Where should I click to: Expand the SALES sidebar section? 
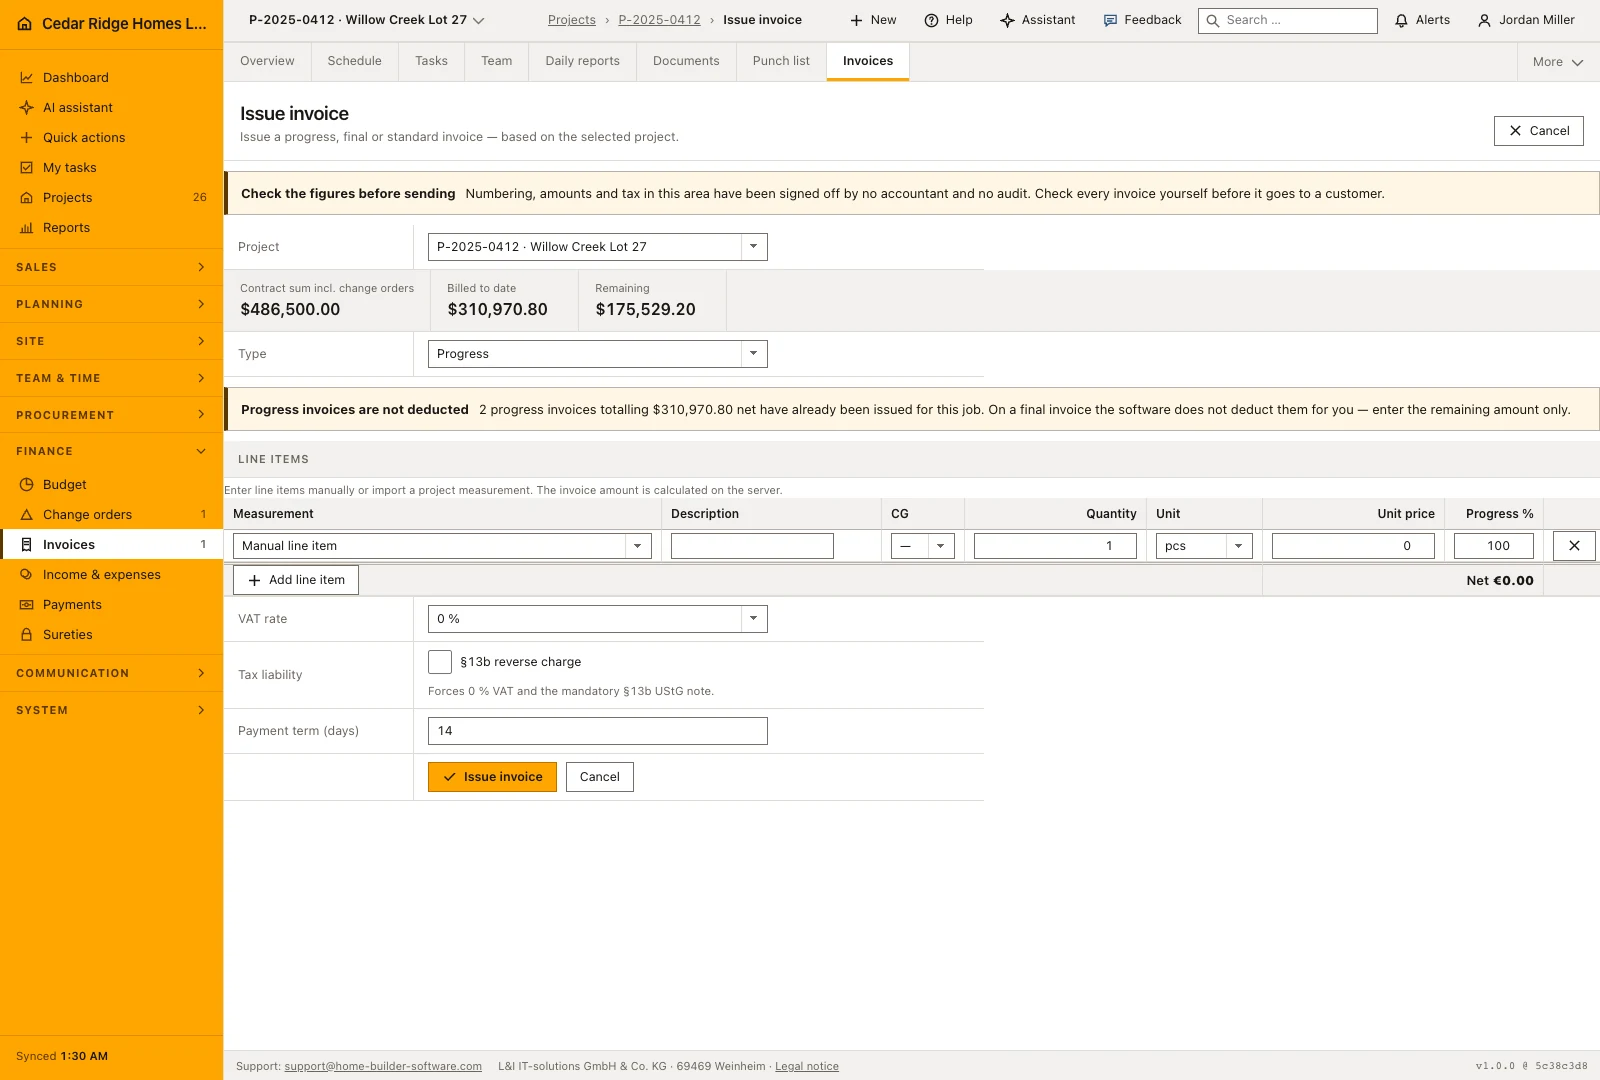pos(111,267)
